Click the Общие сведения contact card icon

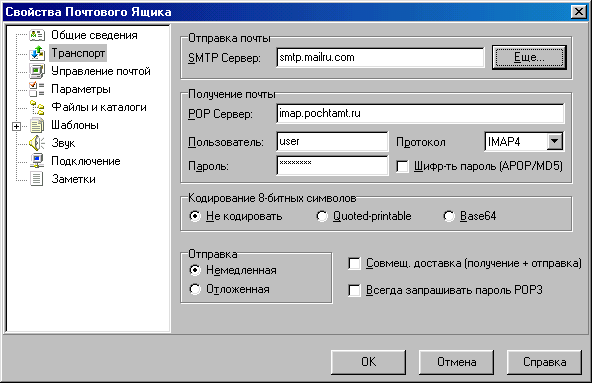pyautogui.click(x=37, y=35)
